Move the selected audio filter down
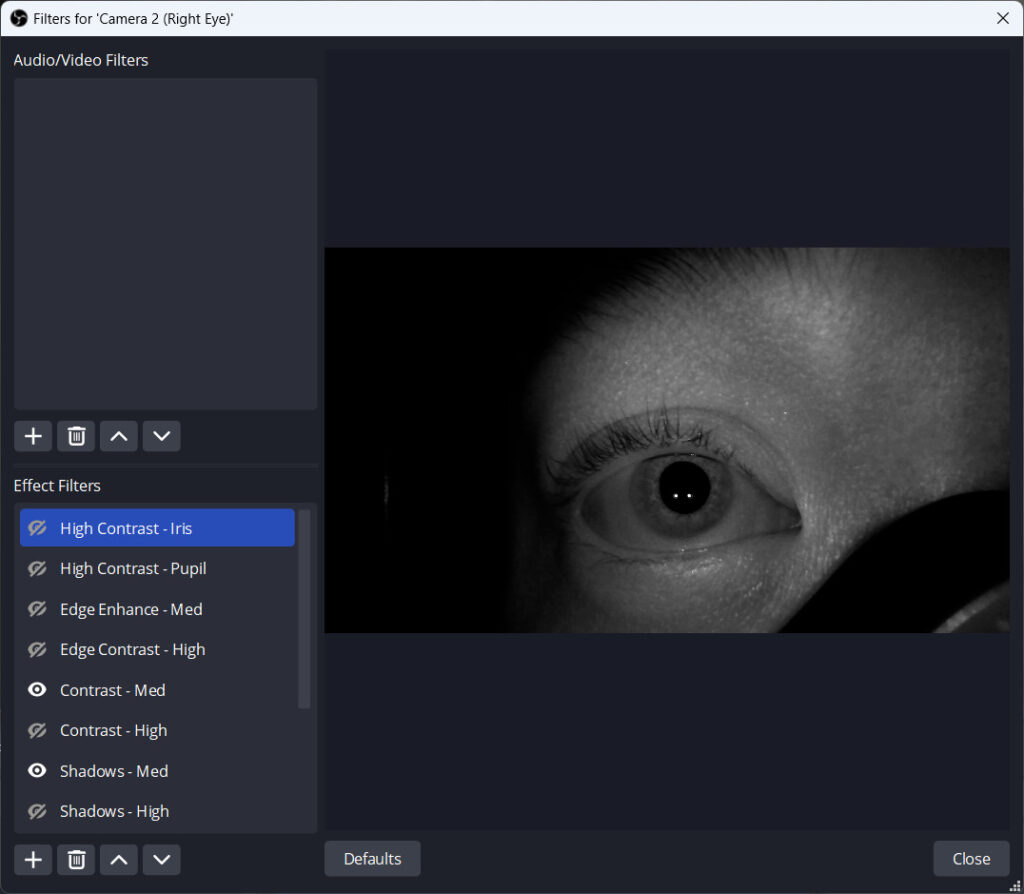The image size is (1024, 894). 161,436
